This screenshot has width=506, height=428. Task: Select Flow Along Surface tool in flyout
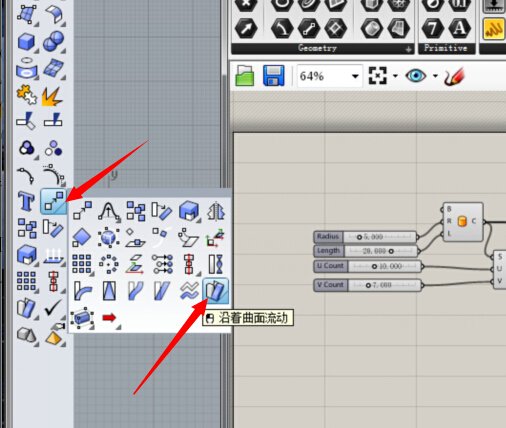coord(216,291)
